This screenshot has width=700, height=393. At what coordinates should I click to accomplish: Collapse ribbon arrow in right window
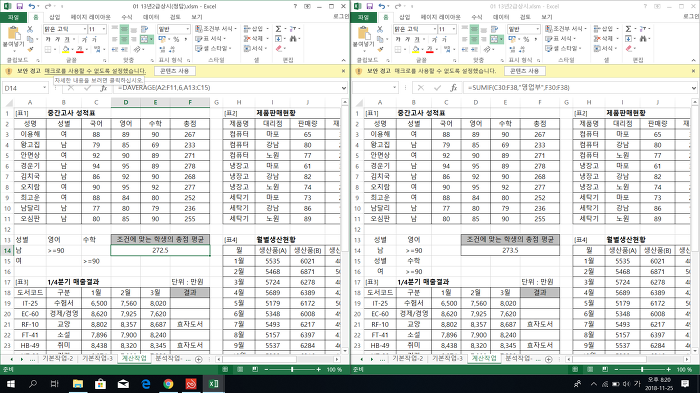693,60
